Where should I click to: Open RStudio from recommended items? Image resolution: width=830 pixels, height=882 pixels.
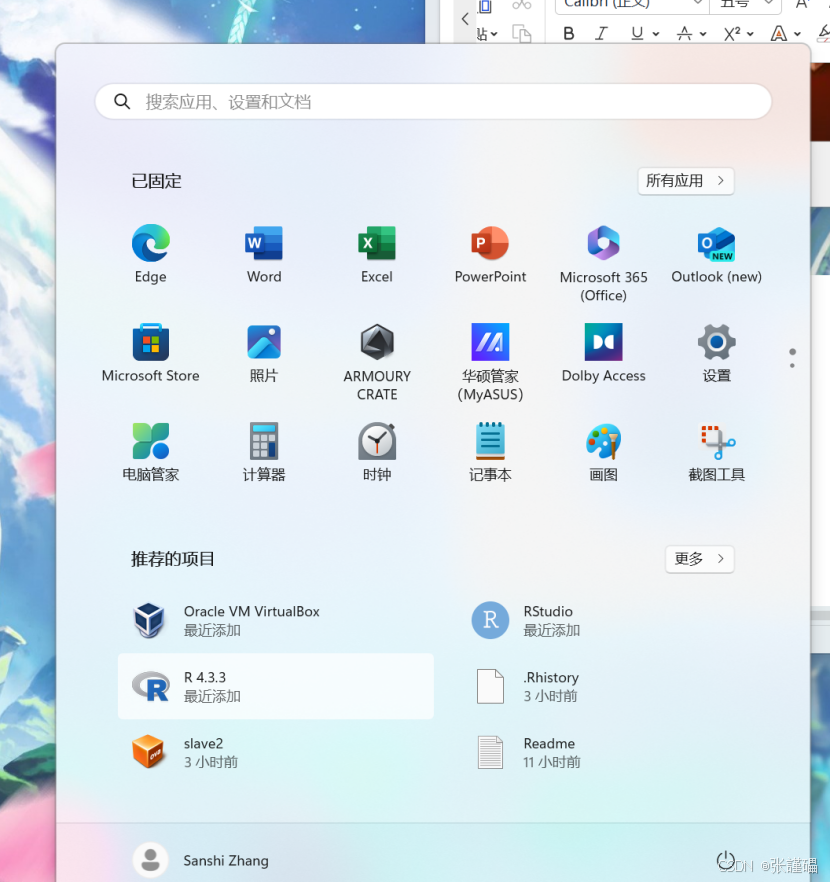(x=615, y=620)
